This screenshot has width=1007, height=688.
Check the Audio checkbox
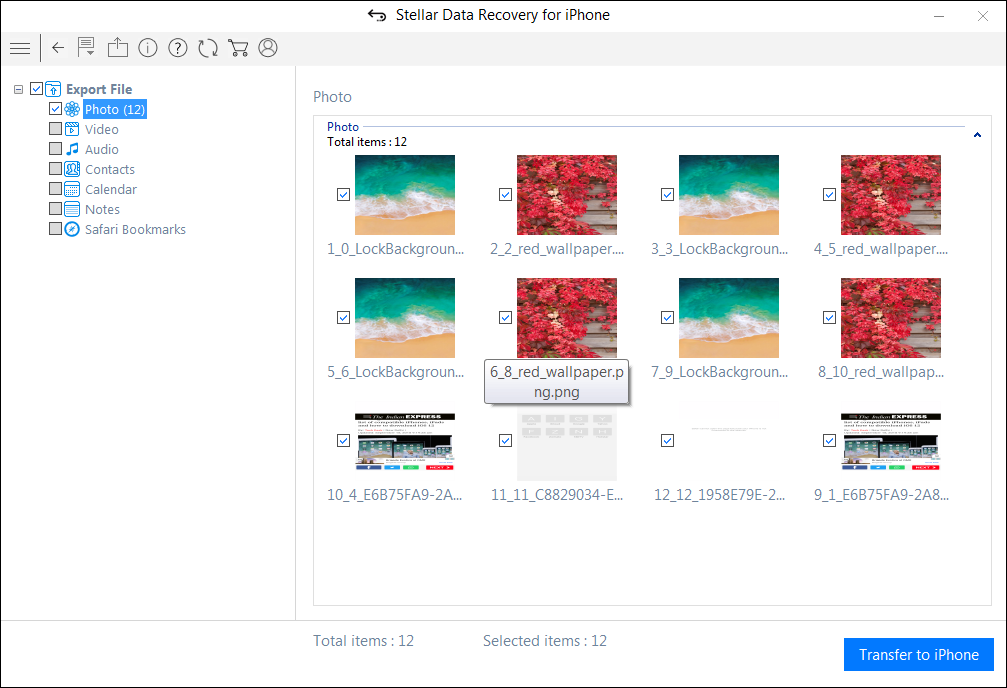[x=55, y=148]
